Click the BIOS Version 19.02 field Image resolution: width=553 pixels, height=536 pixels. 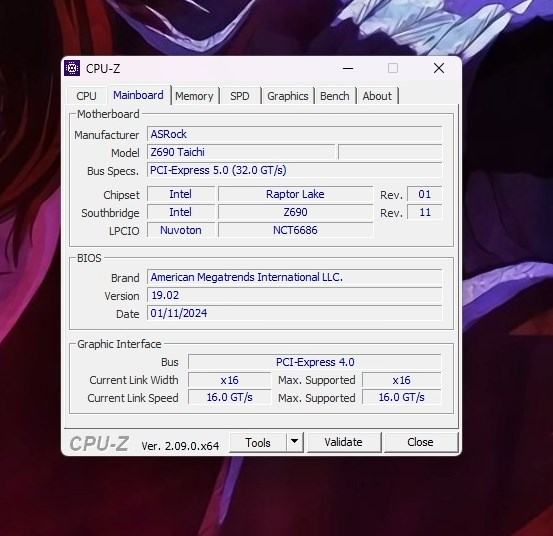click(294, 295)
